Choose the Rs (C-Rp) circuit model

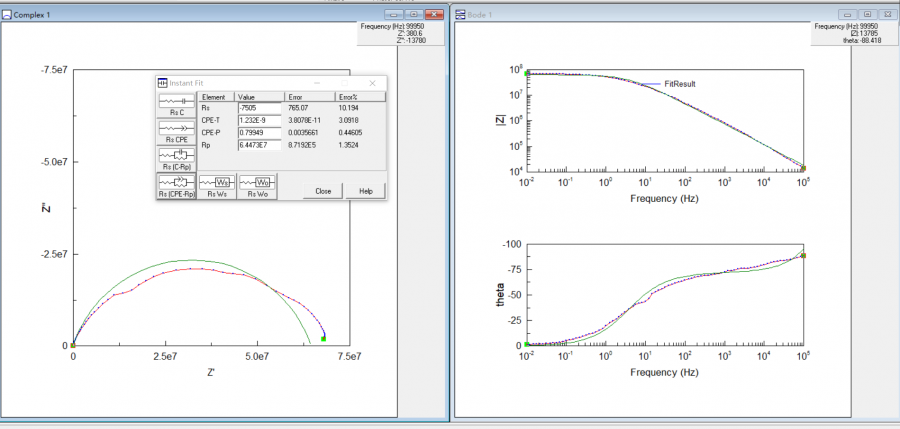(176, 158)
